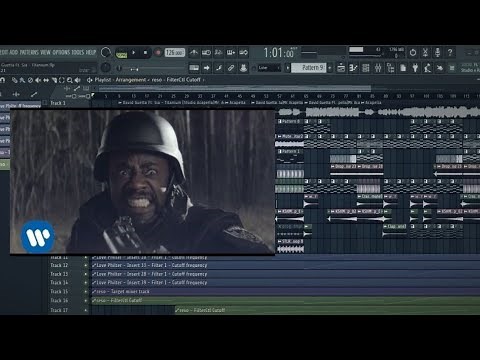Toggle mute switch on Track 16
Screen dimensions: 480x360
click(x=86, y=301)
